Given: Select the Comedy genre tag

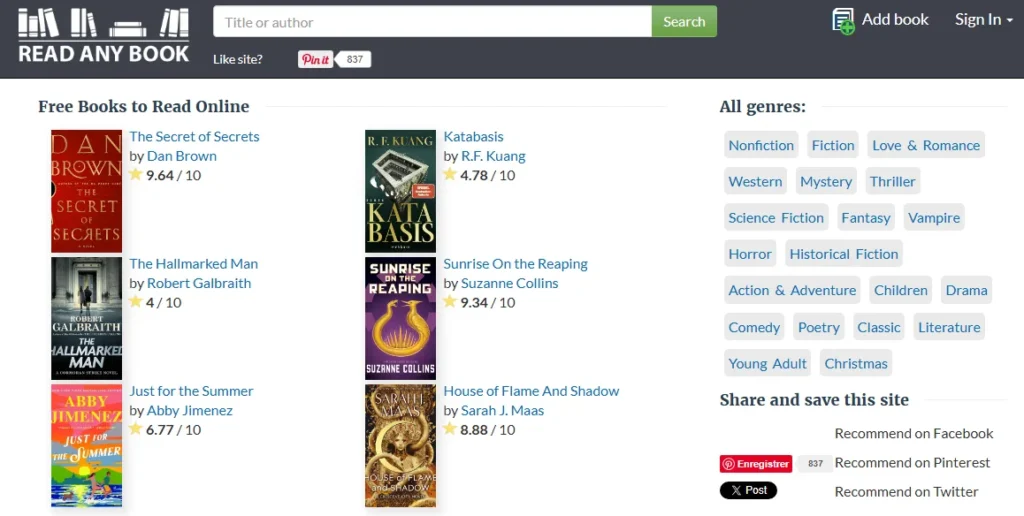Looking at the screenshot, I should tap(754, 327).
